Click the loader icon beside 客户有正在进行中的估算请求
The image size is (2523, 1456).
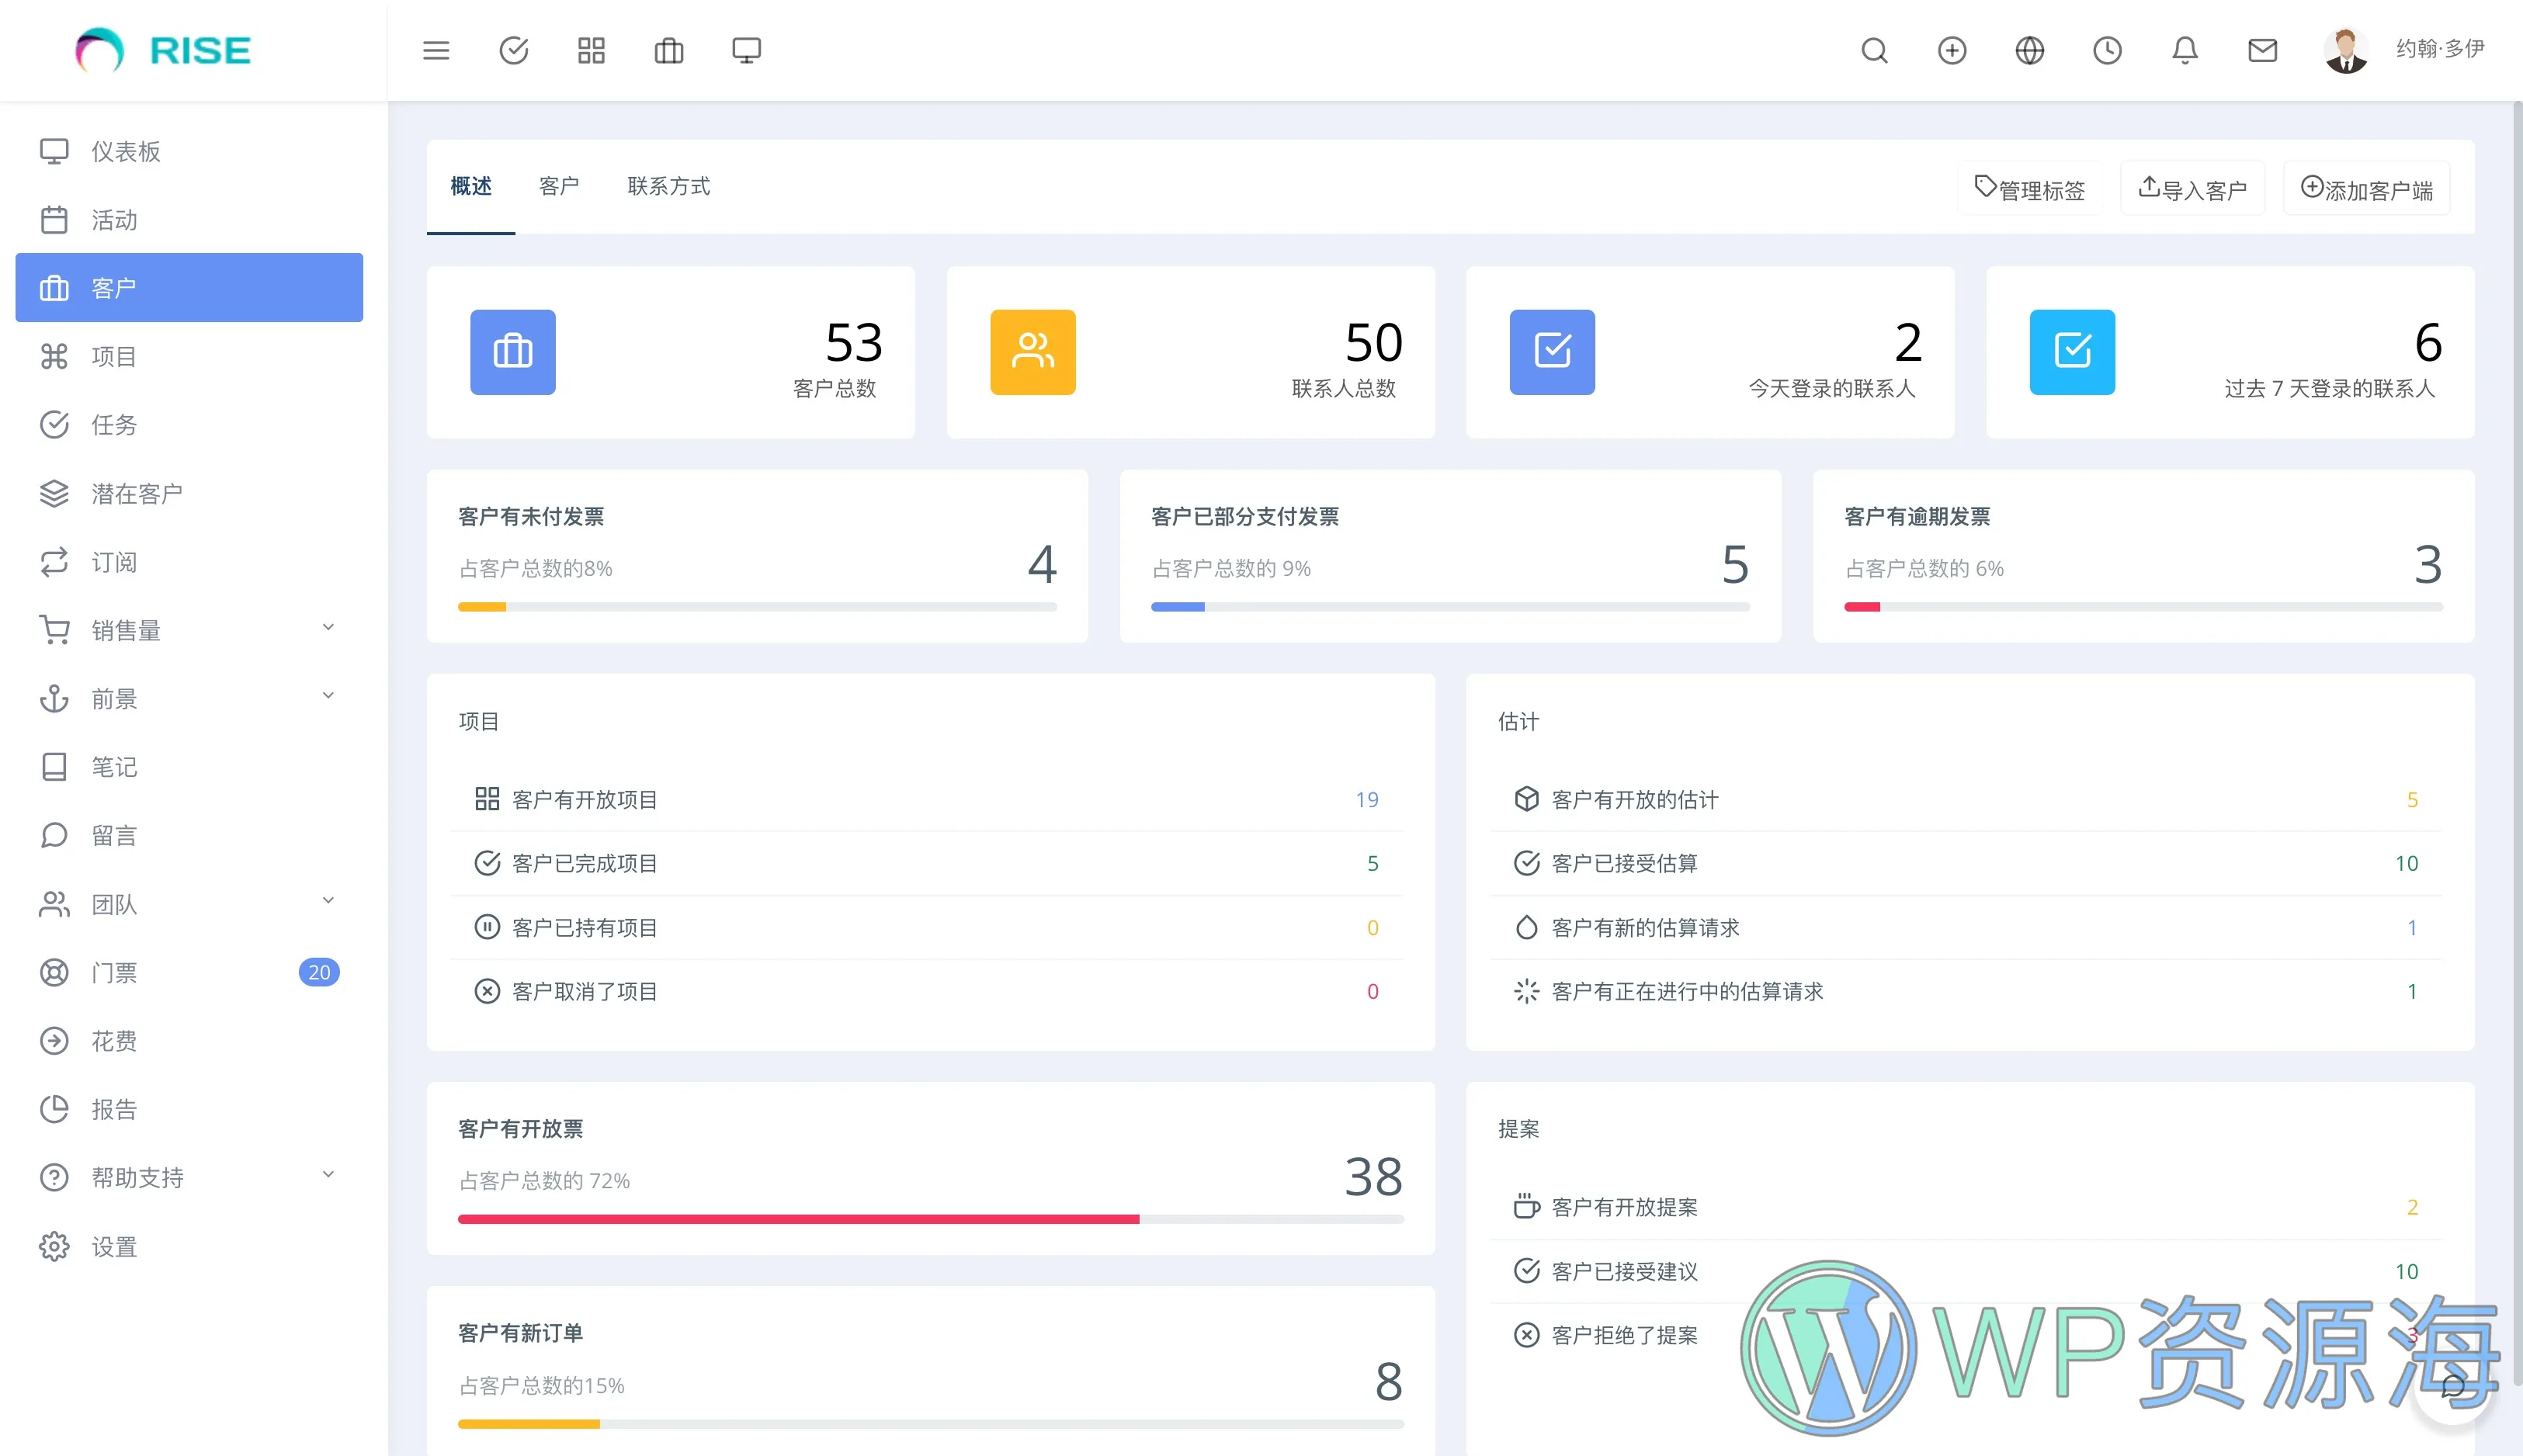click(1526, 991)
